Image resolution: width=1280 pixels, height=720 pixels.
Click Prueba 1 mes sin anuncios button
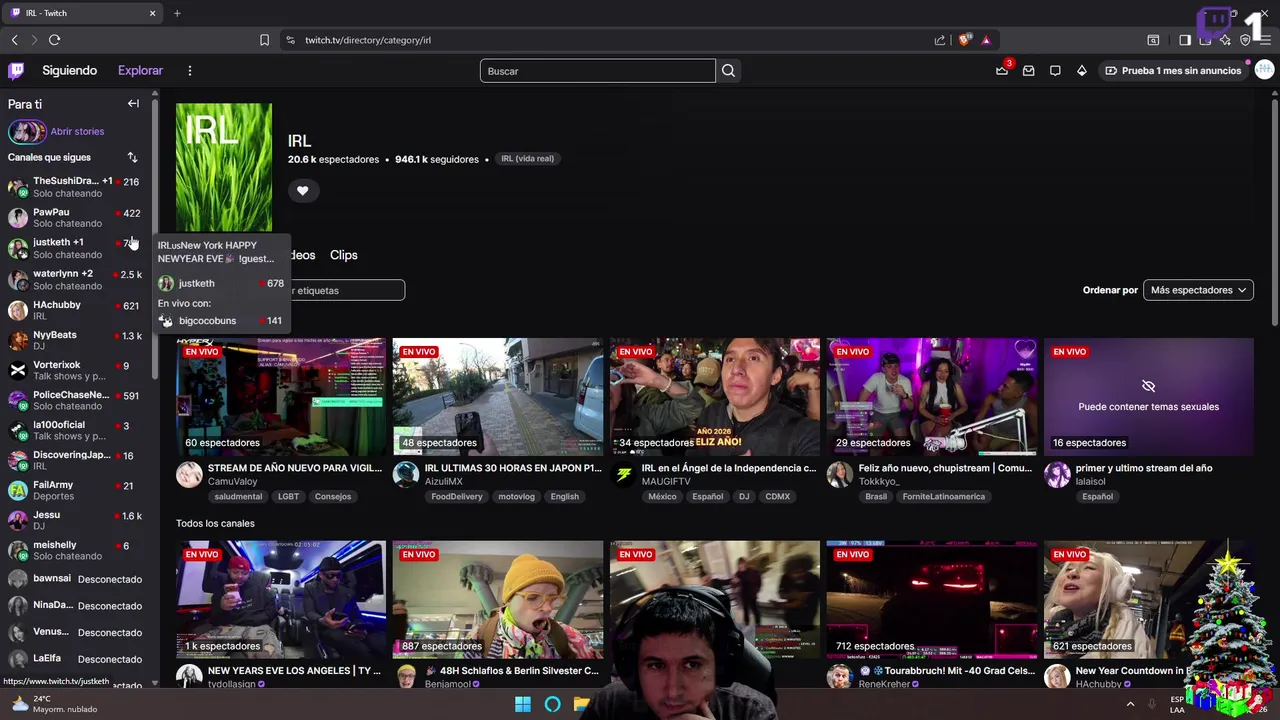1173,71
